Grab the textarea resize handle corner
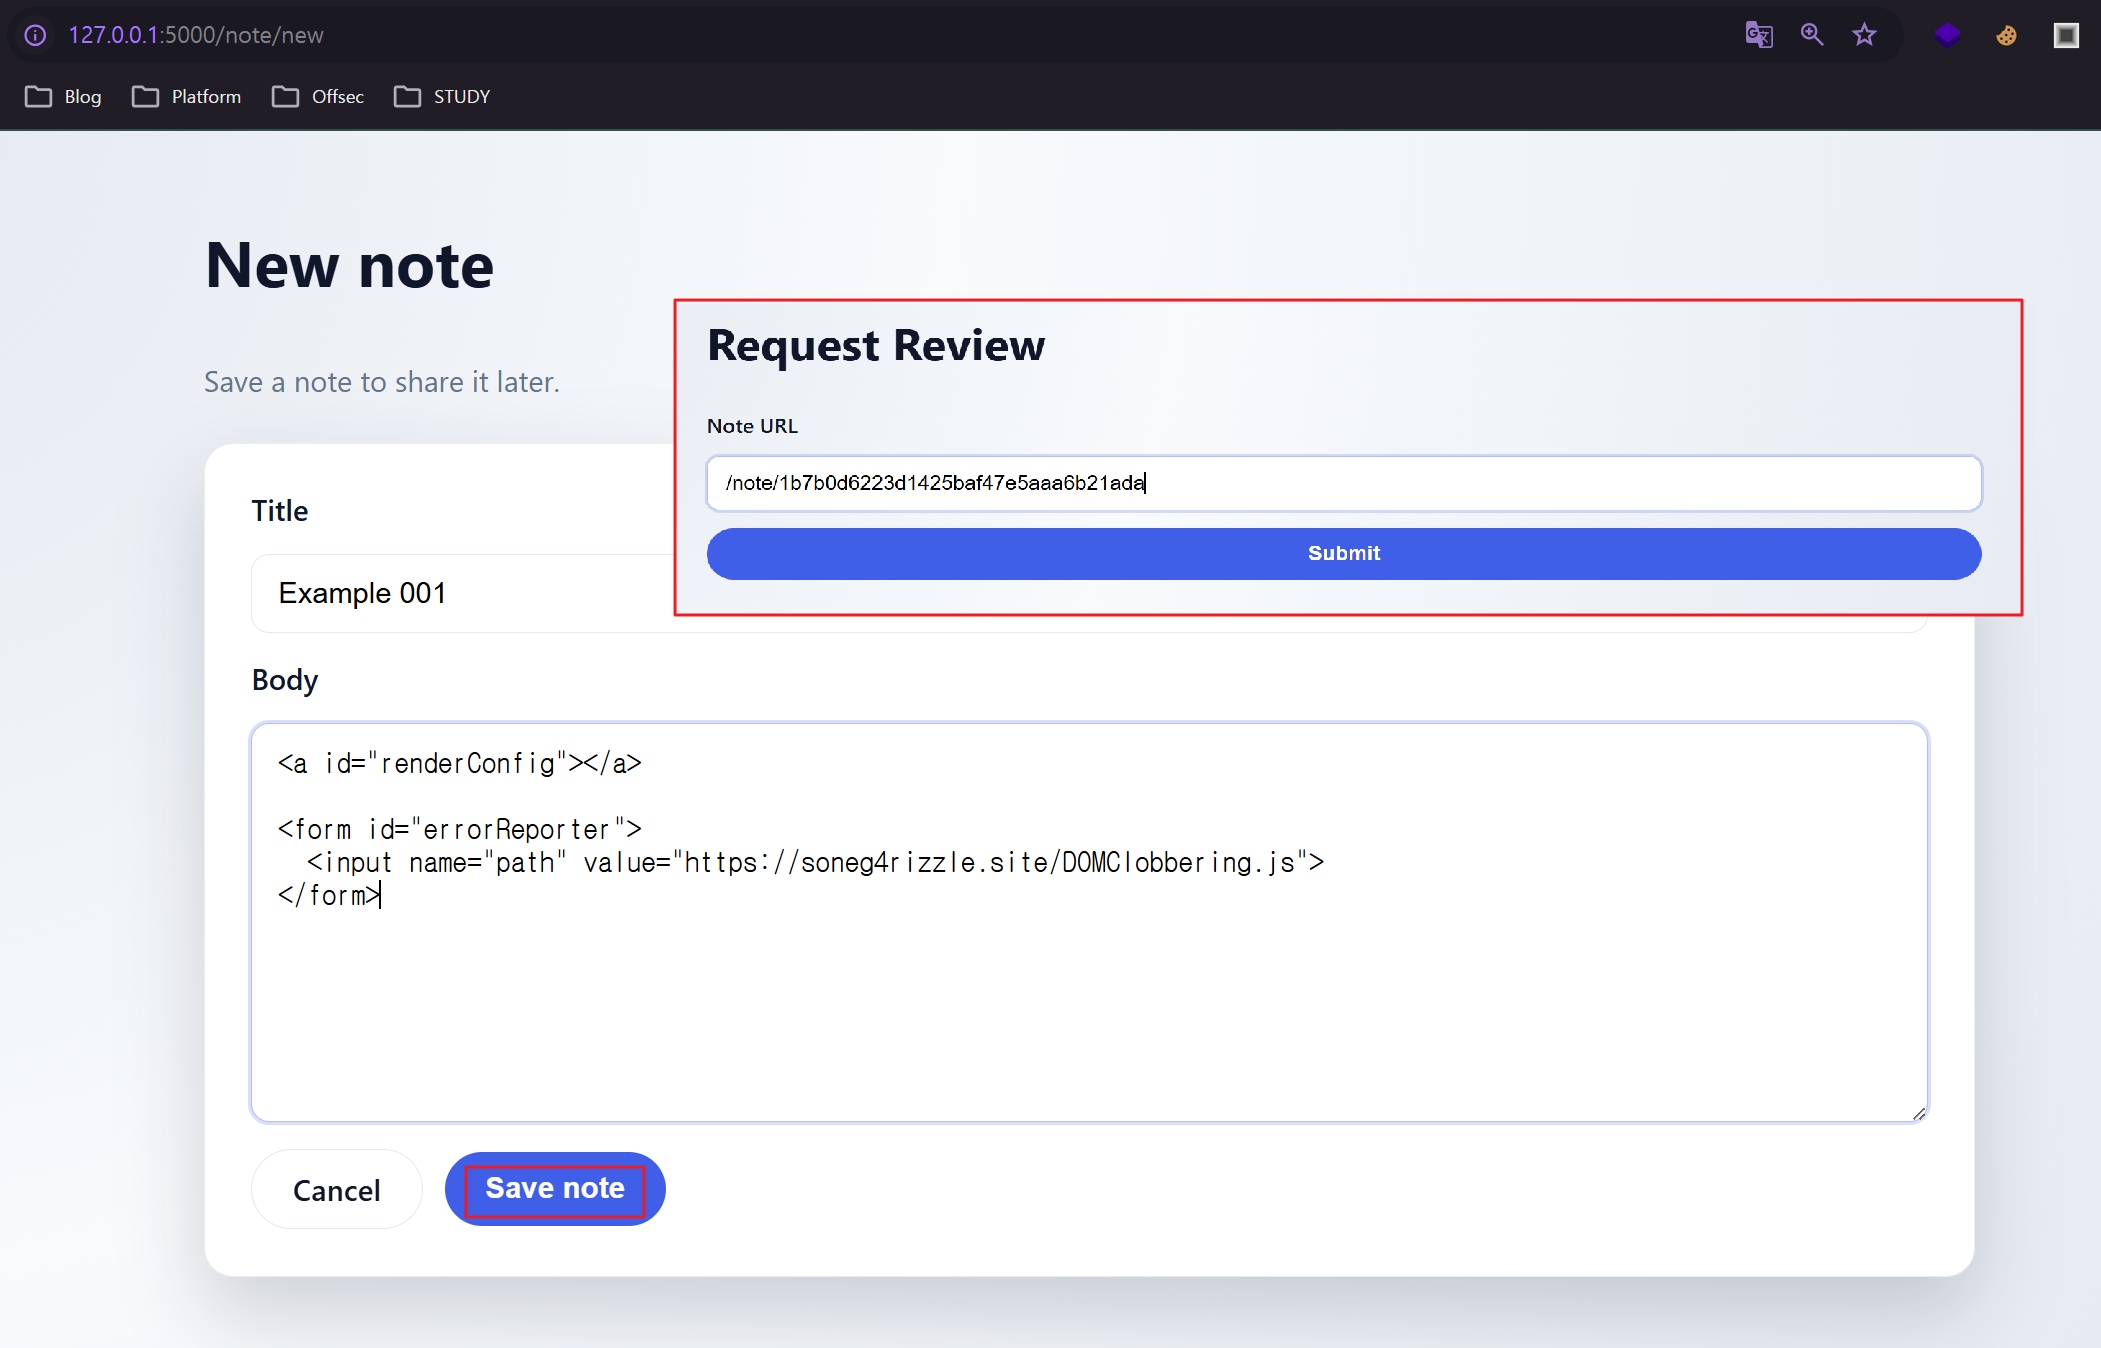2101x1348 pixels. pos(1918,1113)
